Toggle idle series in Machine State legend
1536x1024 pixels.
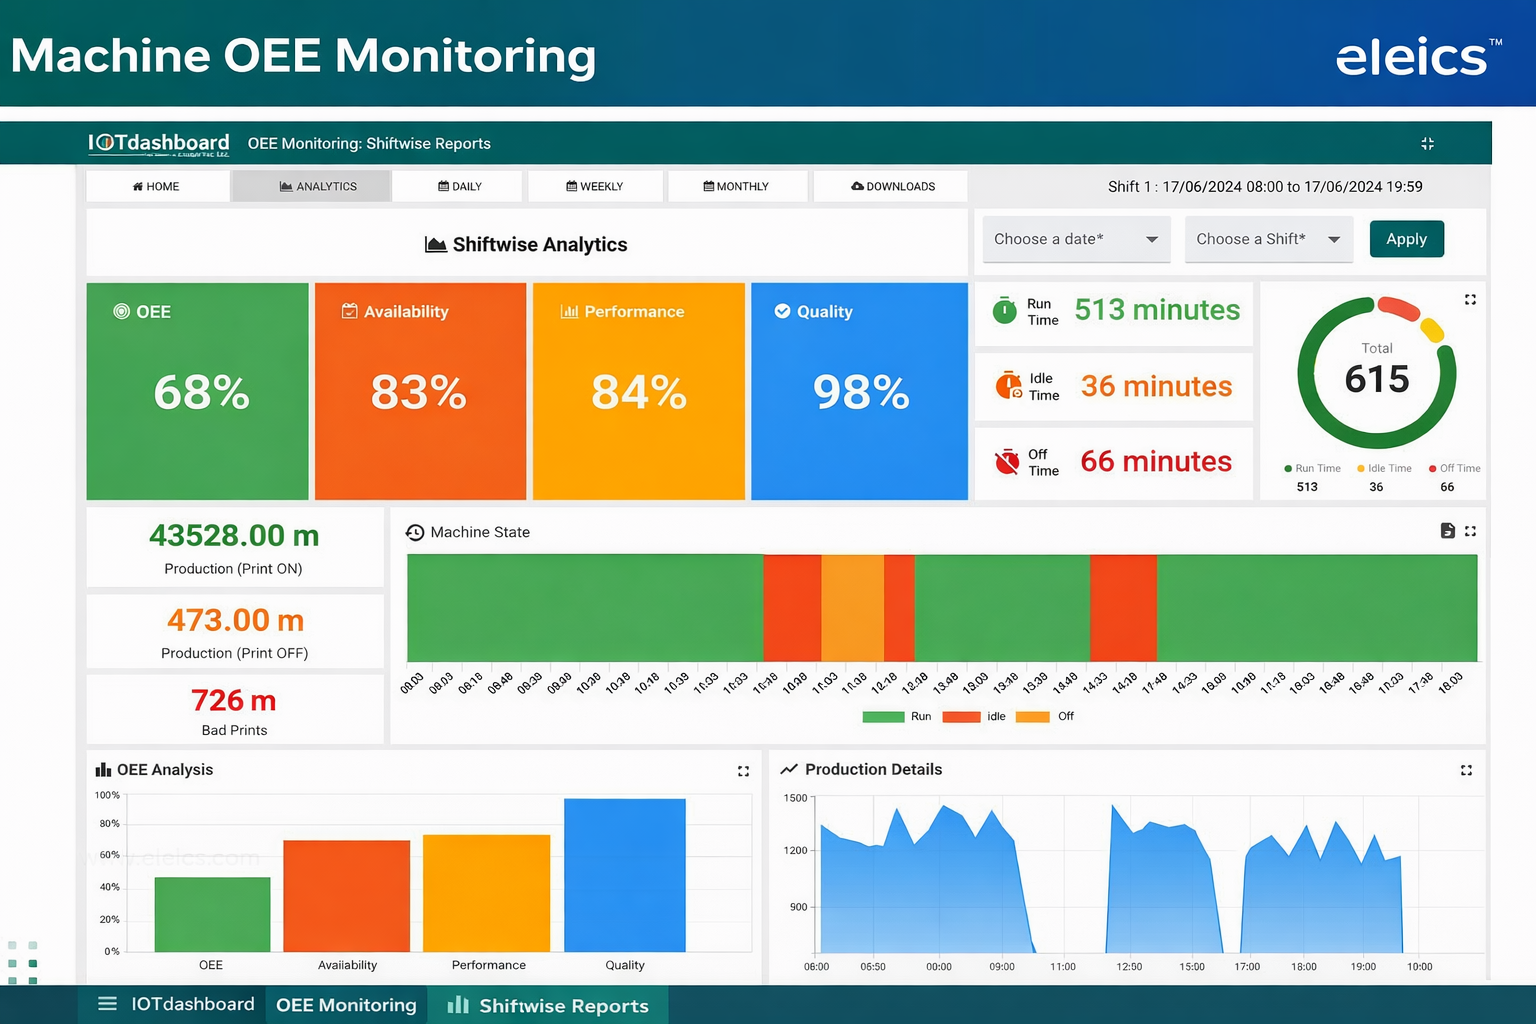(x=975, y=717)
